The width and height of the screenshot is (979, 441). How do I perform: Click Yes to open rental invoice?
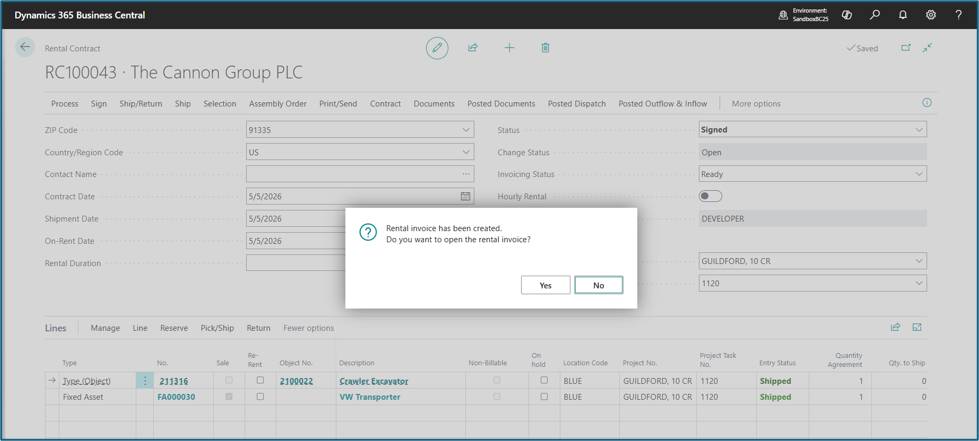pos(546,285)
